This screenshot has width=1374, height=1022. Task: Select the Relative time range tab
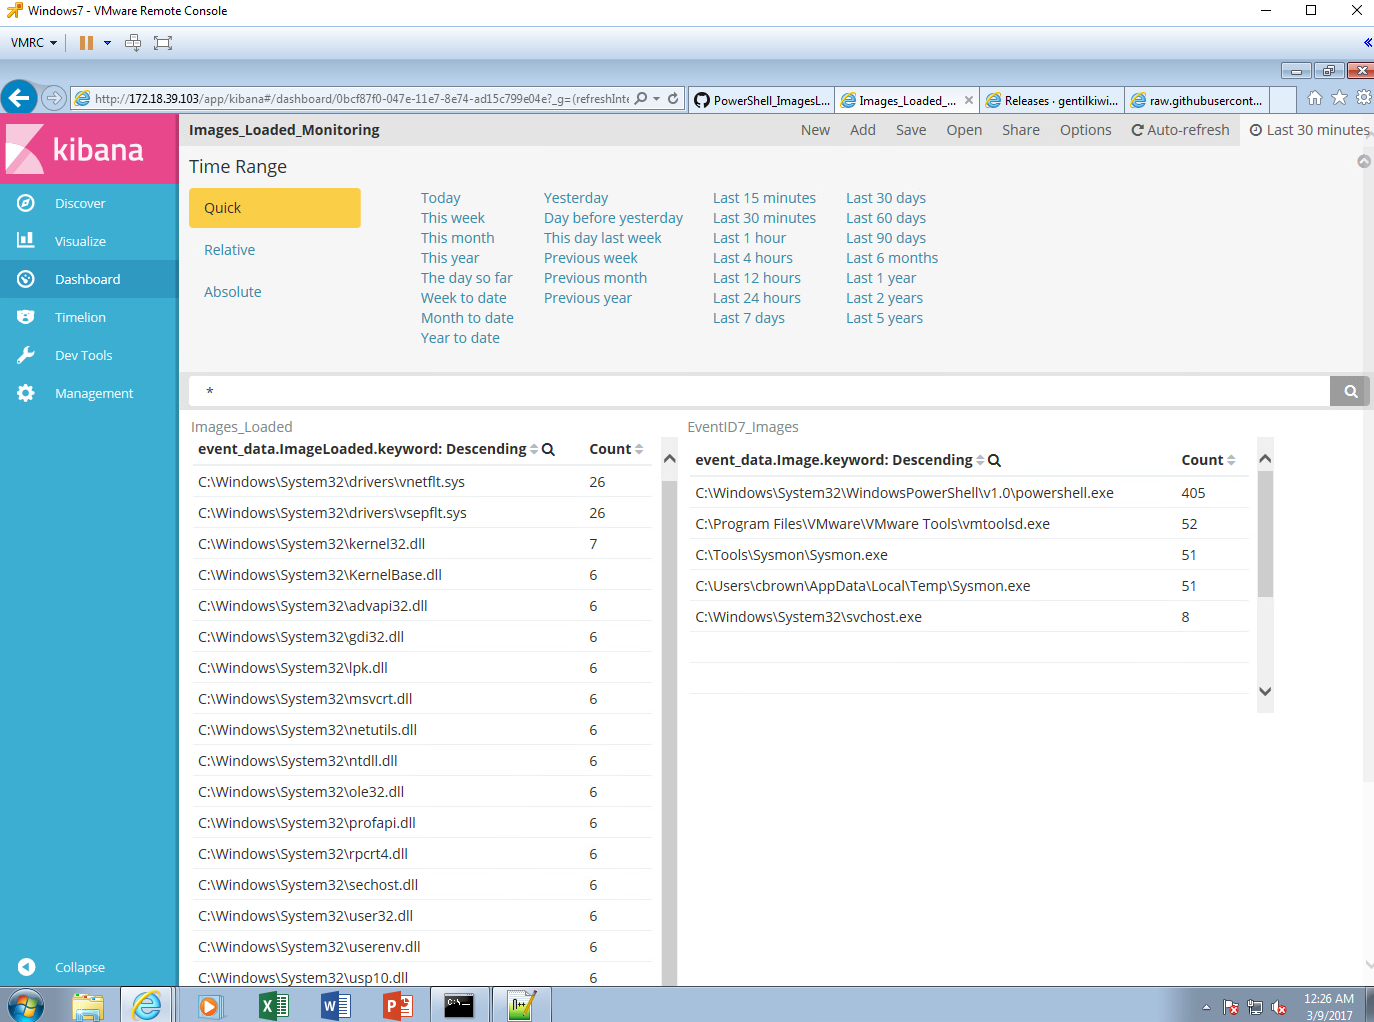[x=229, y=250]
